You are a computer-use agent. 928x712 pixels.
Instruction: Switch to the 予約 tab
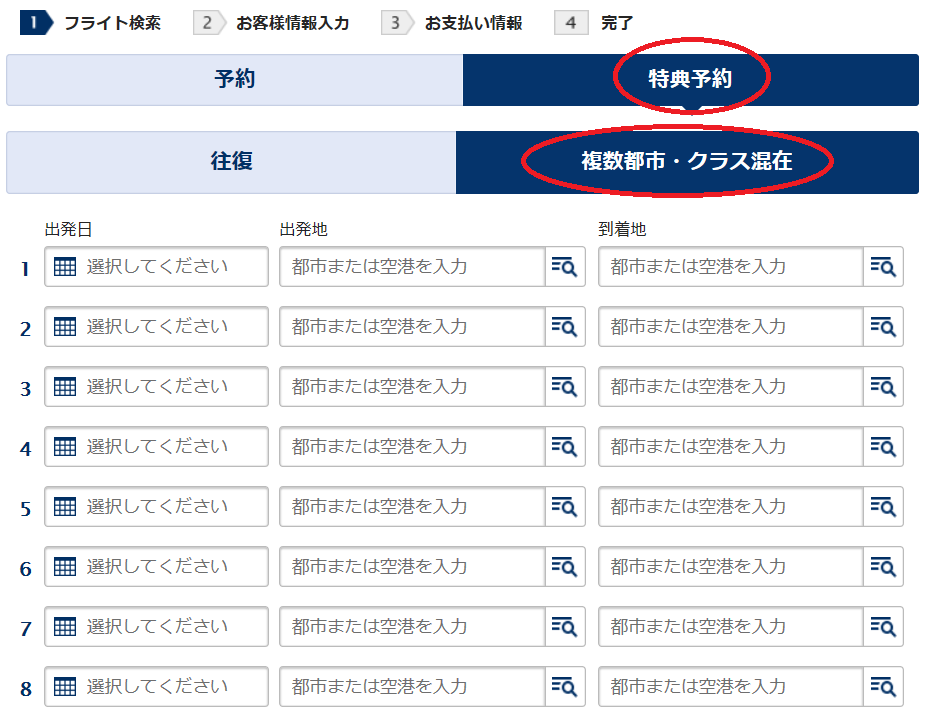234,80
